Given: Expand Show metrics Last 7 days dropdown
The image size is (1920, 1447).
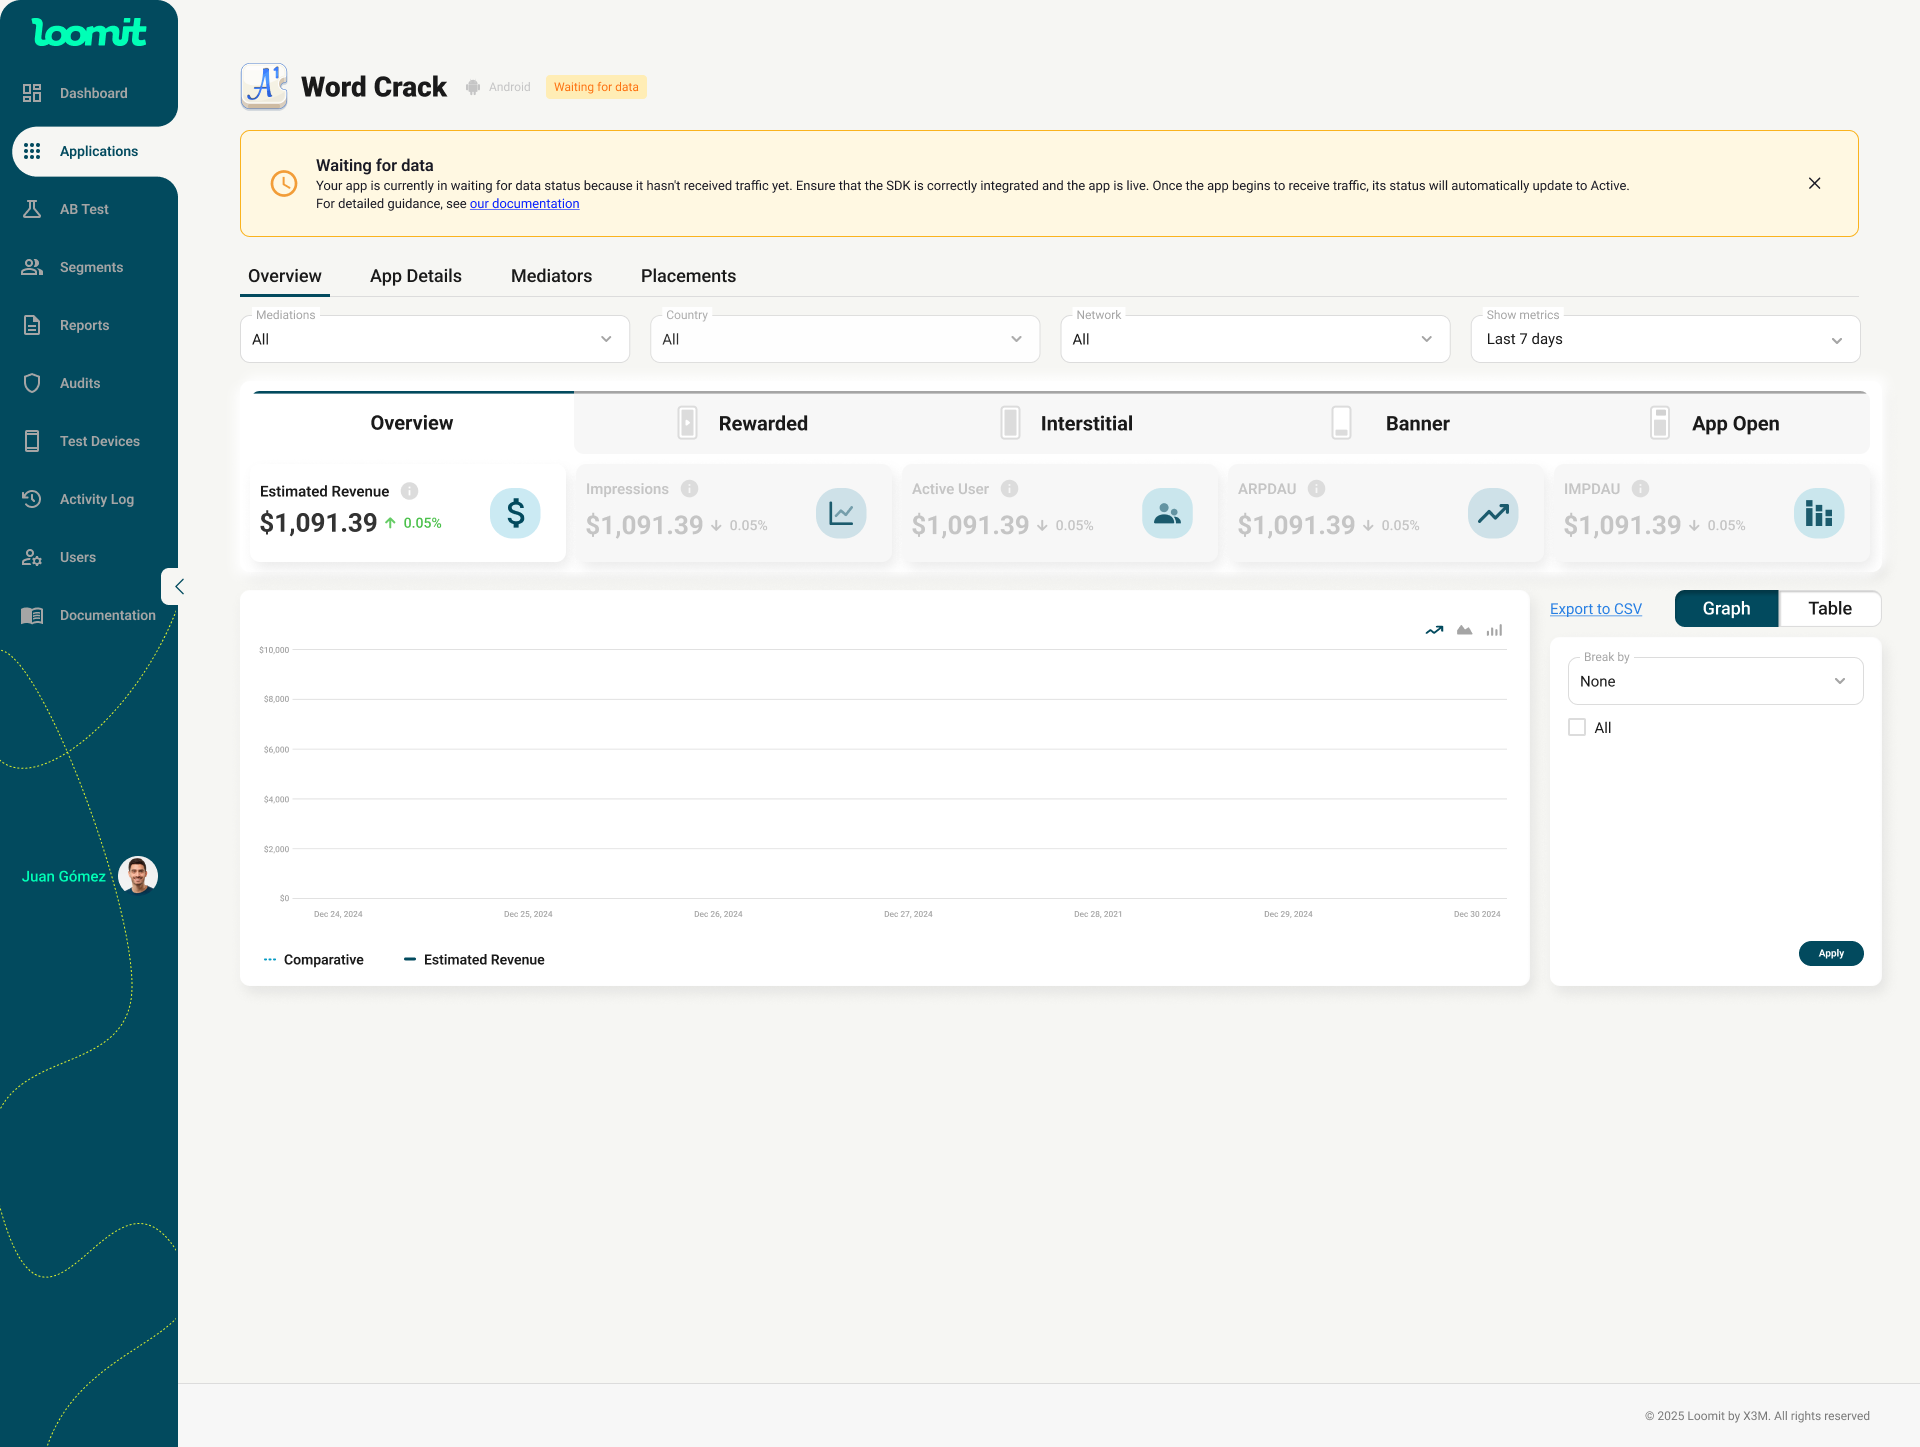Looking at the screenshot, I should pos(1664,339).
